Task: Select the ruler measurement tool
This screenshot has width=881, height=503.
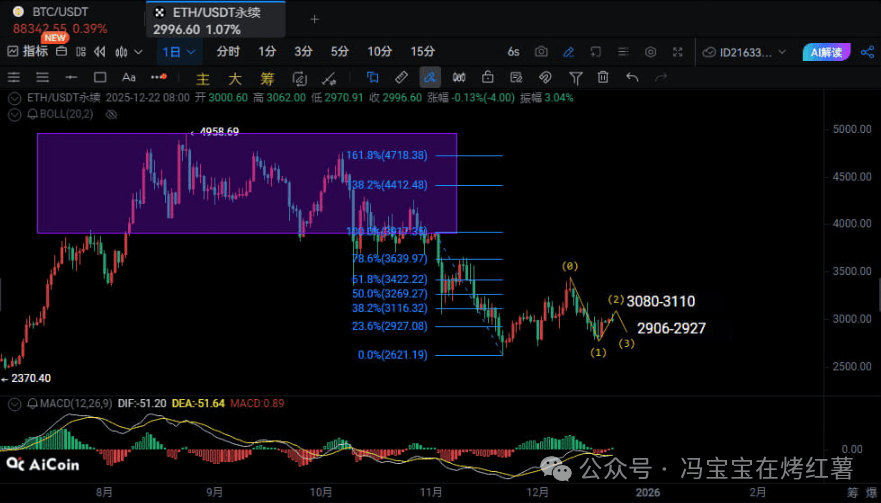Action: pyautogui.click(x=401, y=77)
